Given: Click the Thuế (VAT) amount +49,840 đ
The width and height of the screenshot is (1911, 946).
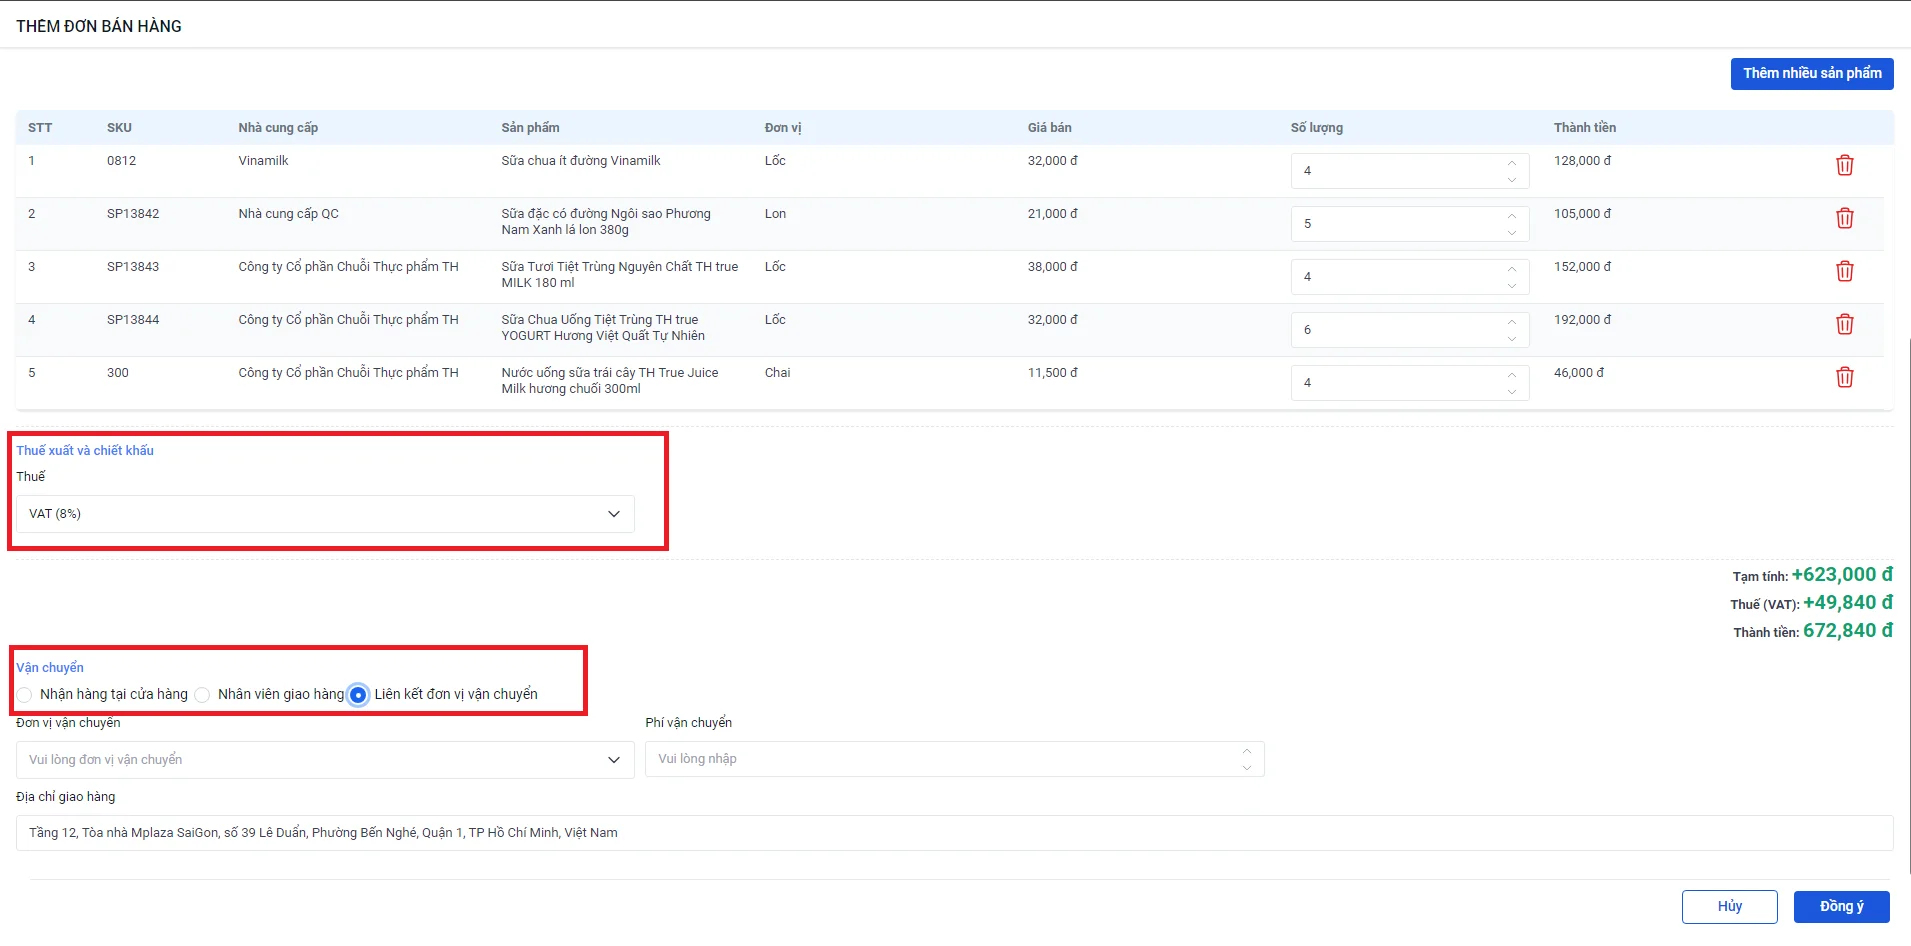Looking at the screenshot, I should 1848,603.
